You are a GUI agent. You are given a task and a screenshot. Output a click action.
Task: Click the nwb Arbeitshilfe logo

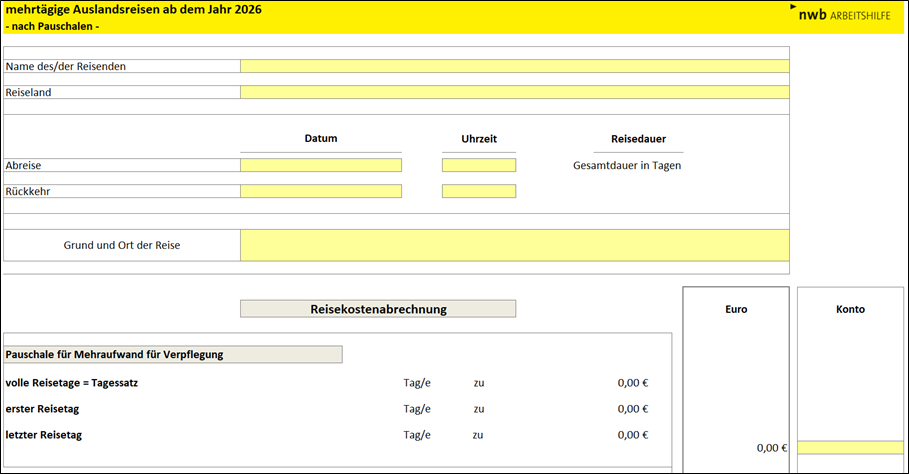coord(843,15)
